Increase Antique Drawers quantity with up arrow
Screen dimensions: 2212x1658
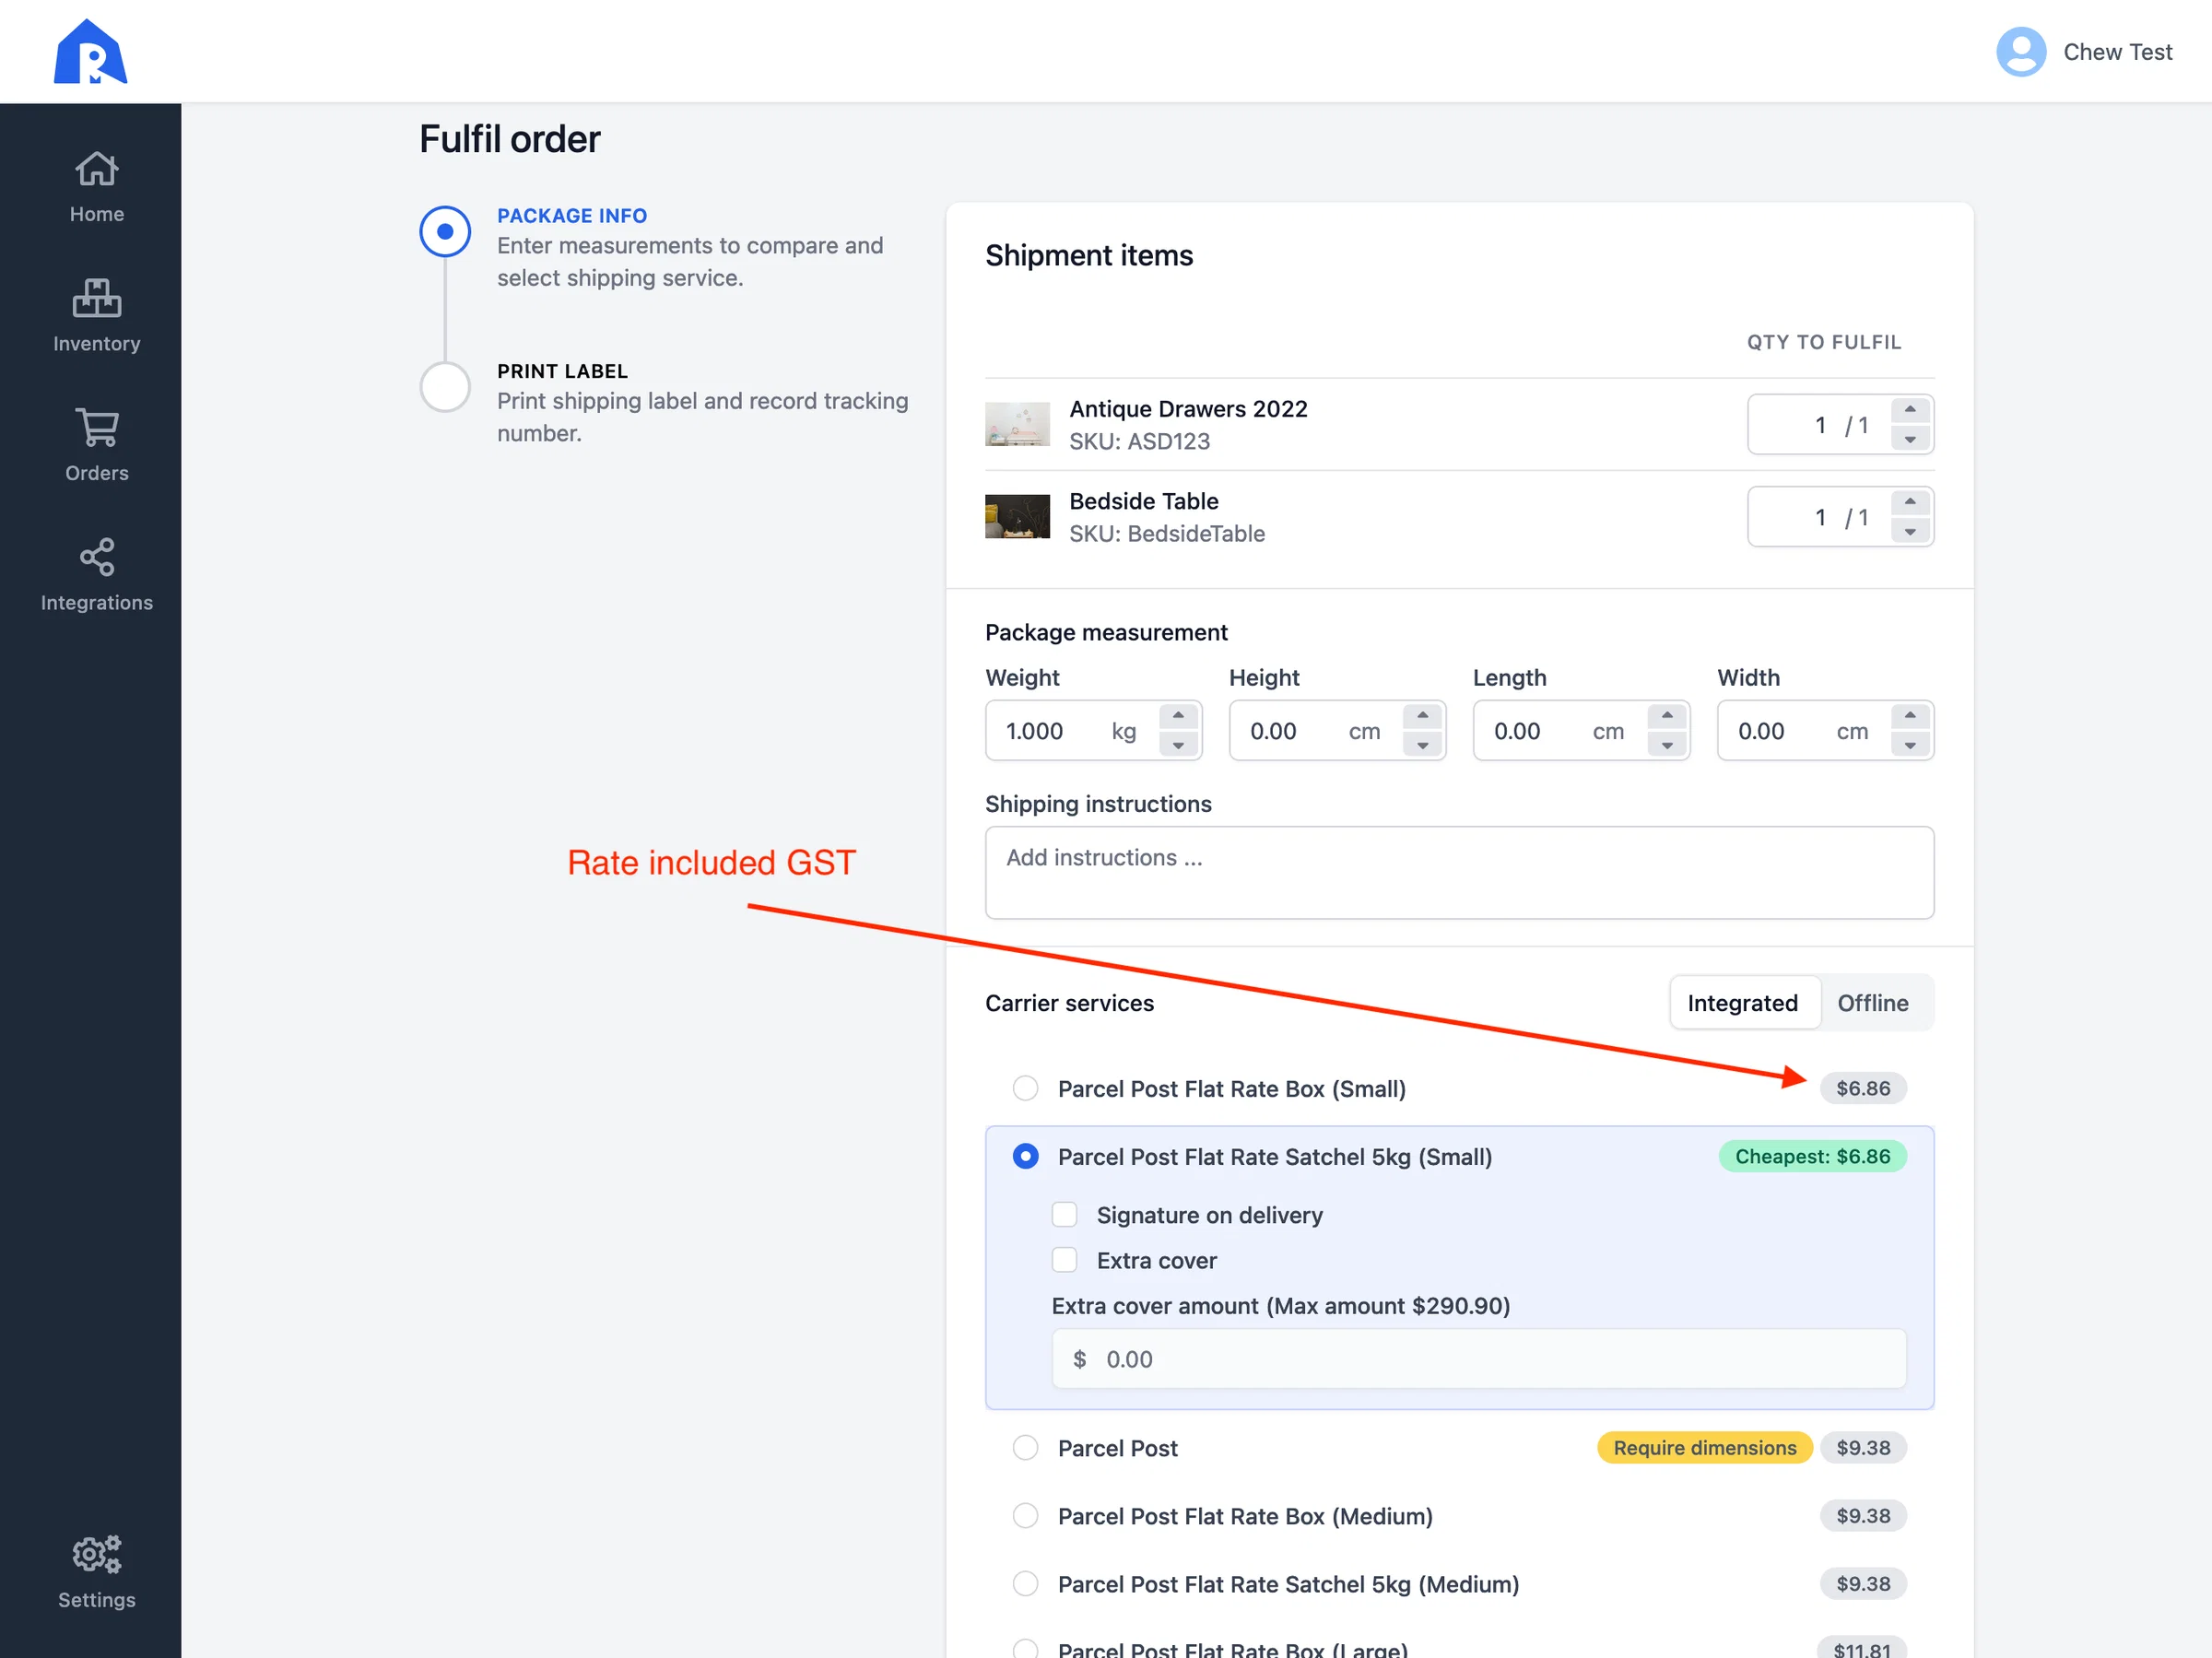pyautogui.click(x=1910, y=409)
